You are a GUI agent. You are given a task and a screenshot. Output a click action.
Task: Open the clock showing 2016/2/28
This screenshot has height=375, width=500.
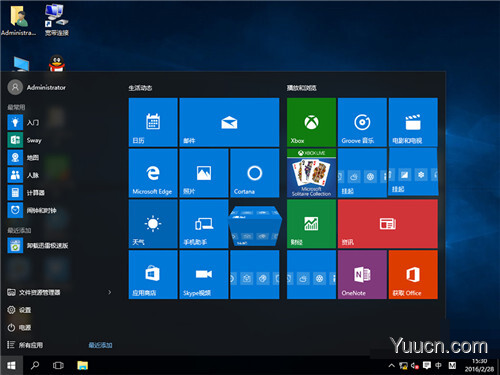pos(479,366)
